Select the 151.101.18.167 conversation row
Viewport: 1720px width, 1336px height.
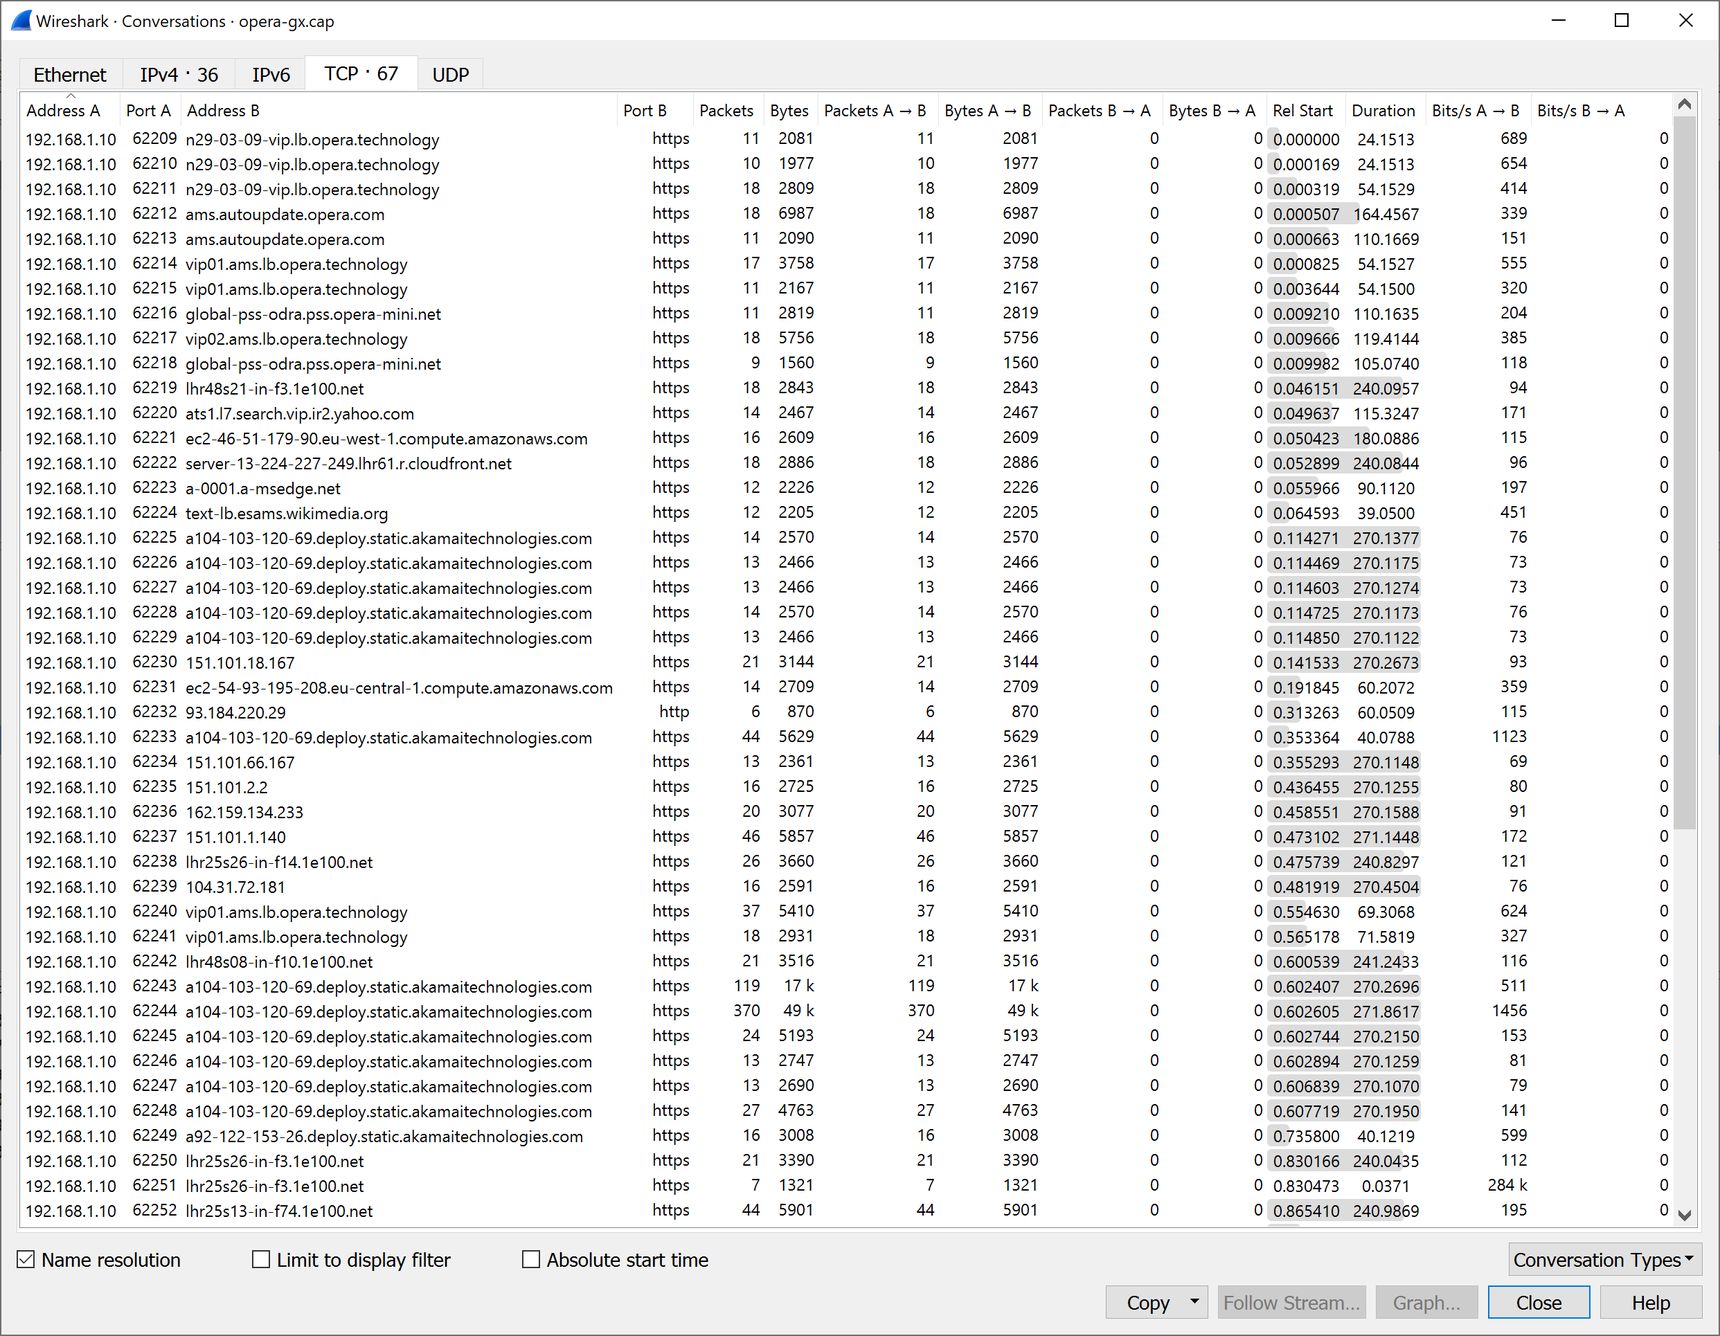coord(846,662)
